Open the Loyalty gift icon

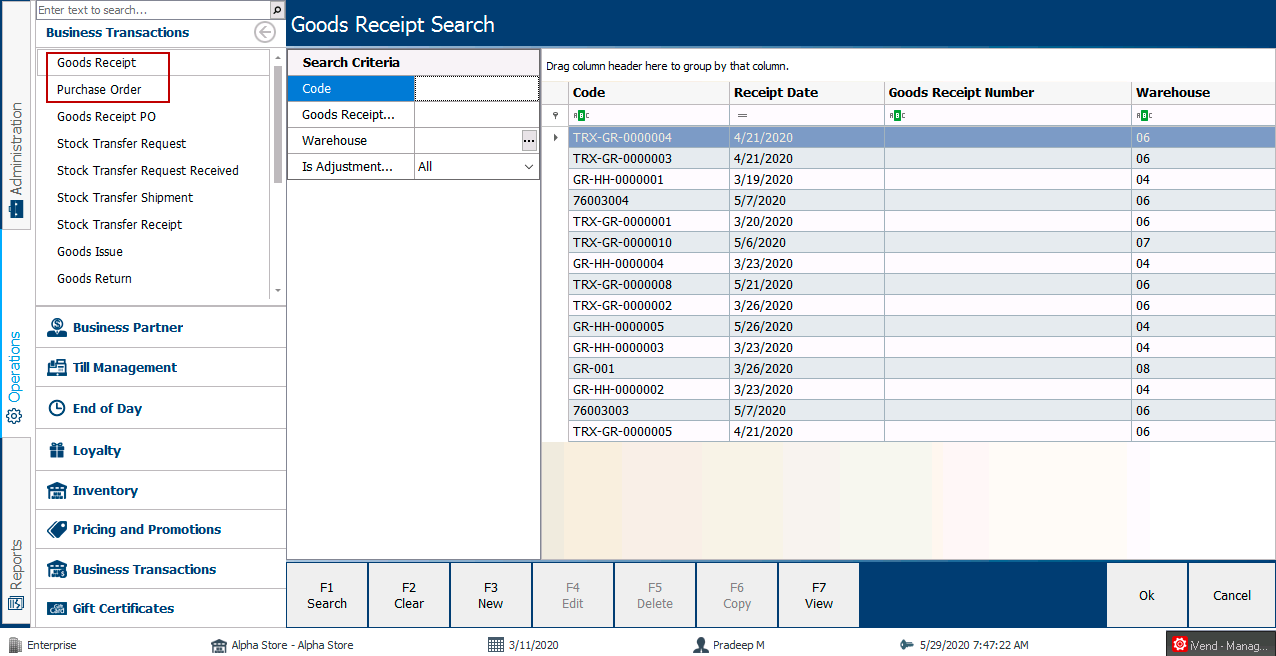click(57, 450)
